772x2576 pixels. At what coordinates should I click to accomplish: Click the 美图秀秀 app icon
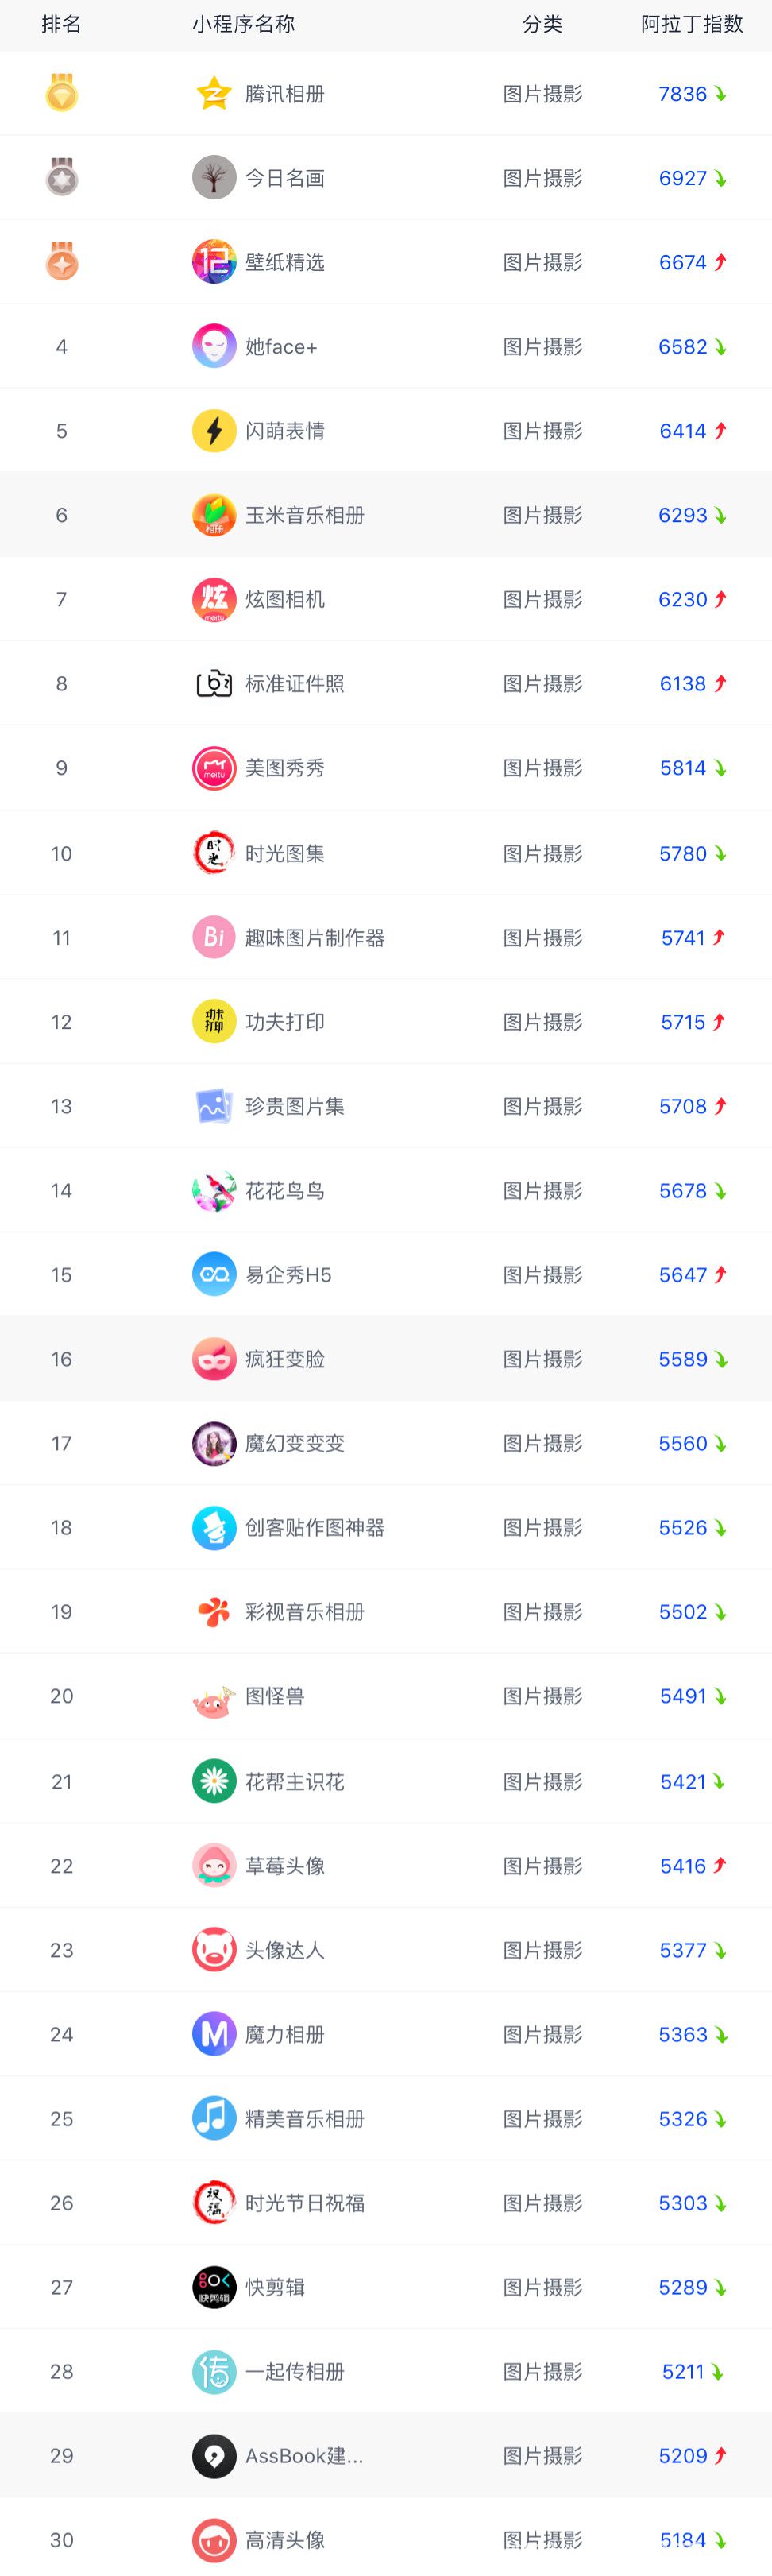(x=214, y=768)
